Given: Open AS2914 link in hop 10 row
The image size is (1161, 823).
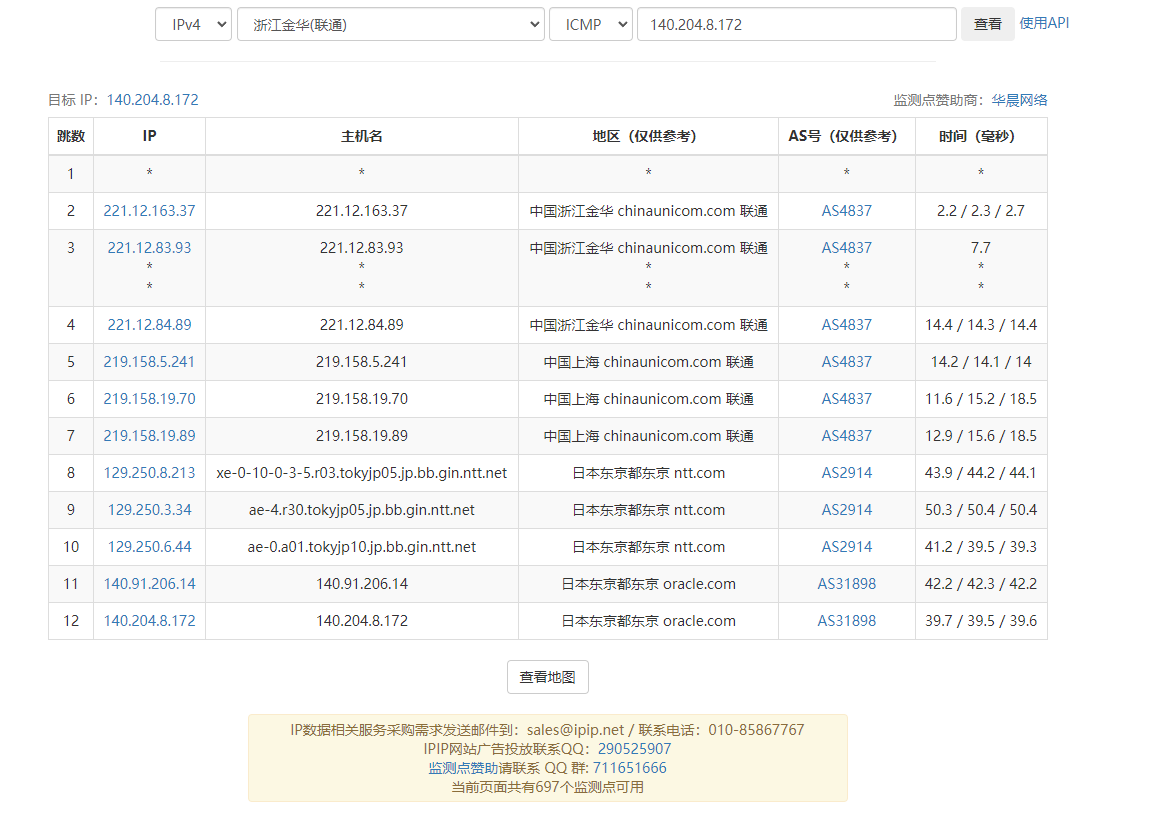Looking at the screenshot, I should pos(846,547).
